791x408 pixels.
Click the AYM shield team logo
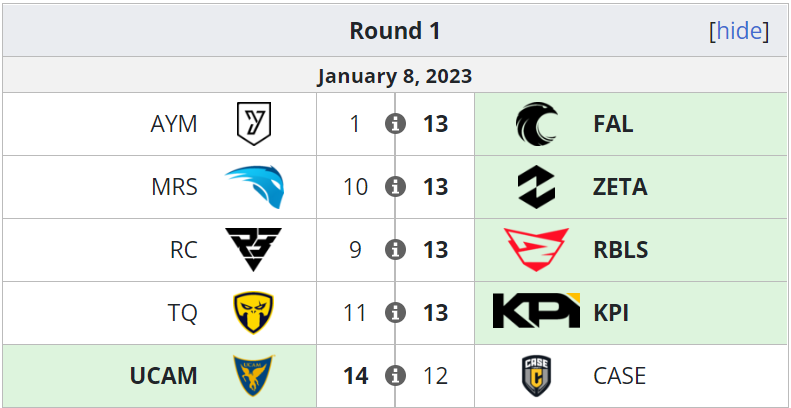coord(254,124)
